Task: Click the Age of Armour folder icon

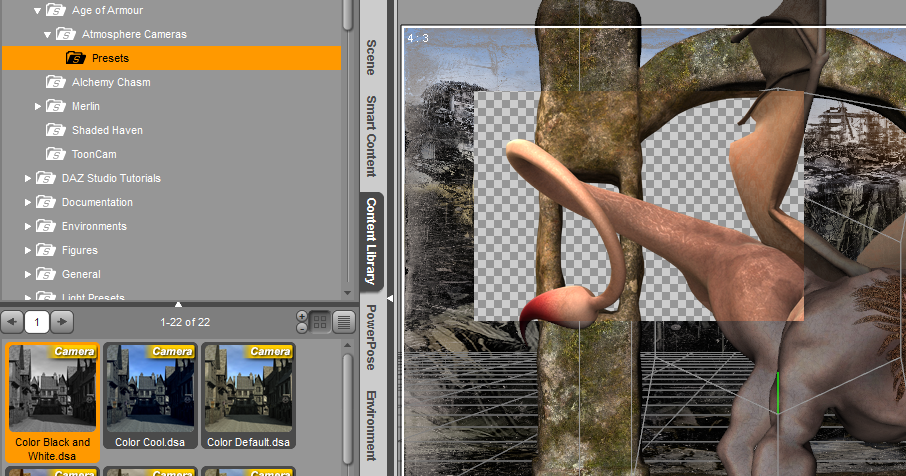Action: [55, 10]
